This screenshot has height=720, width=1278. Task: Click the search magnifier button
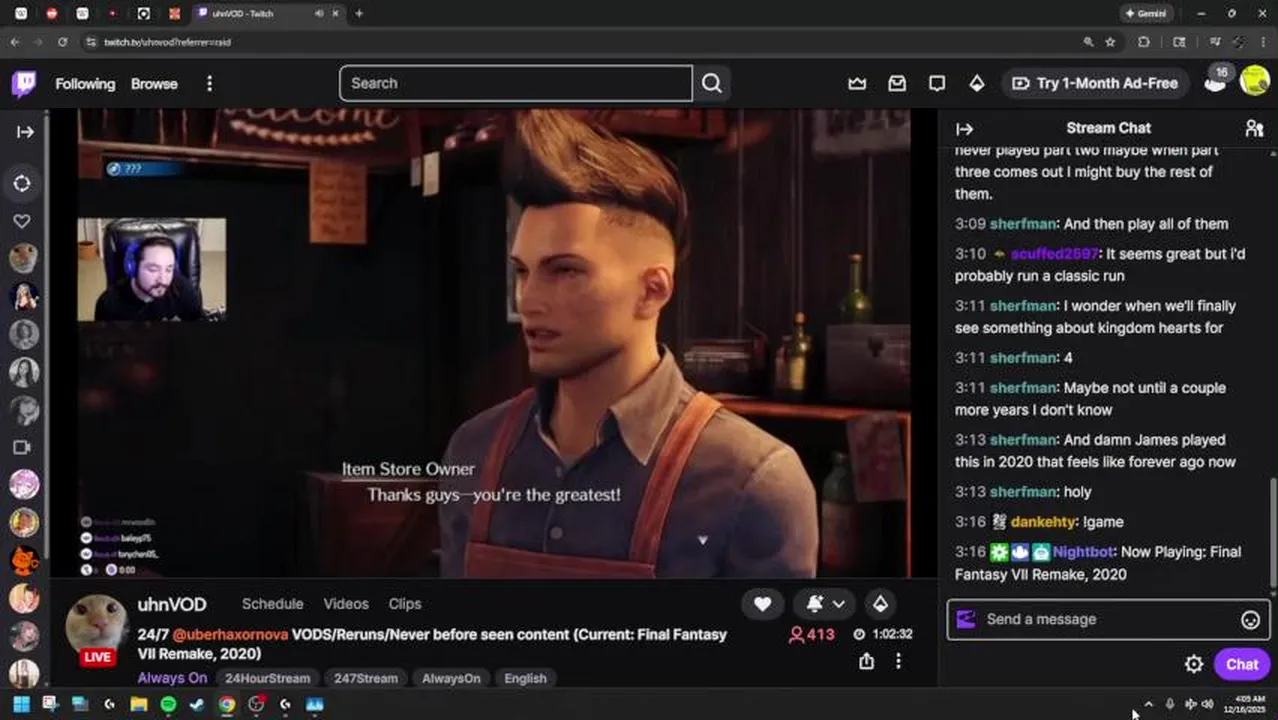(712, 83)
